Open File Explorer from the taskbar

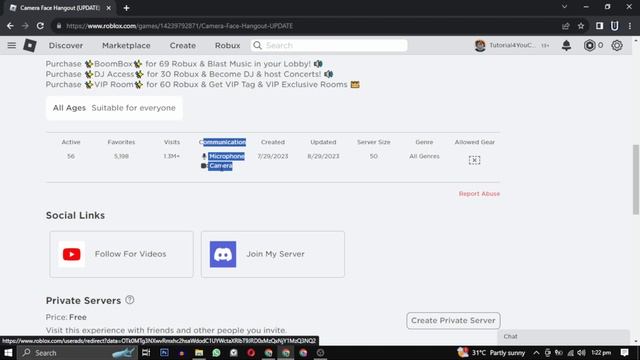(199, 353)
